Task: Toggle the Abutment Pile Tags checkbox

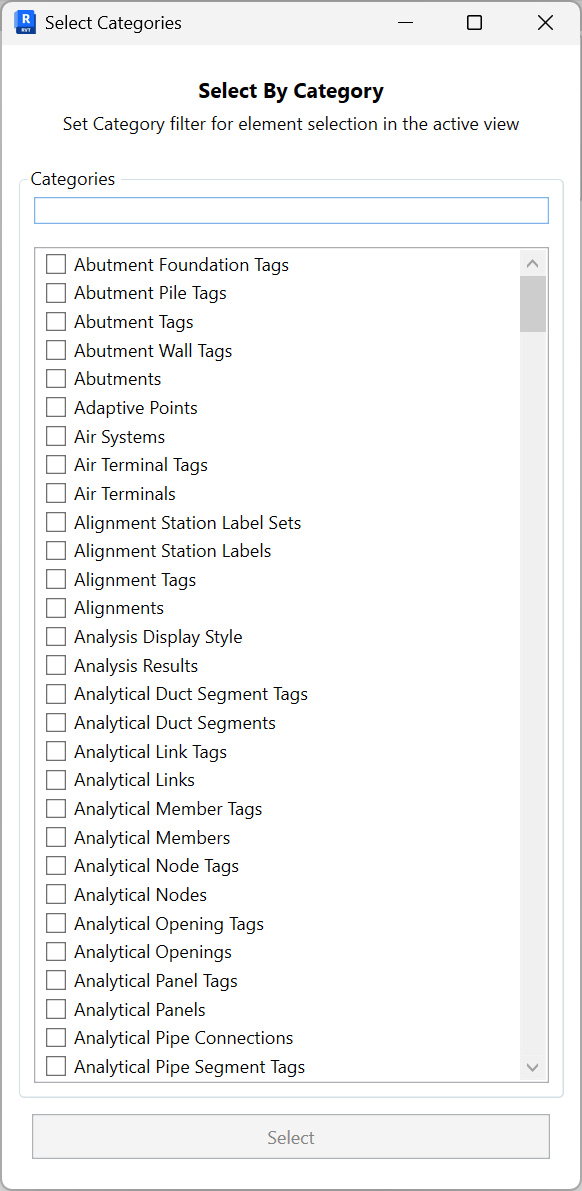Action: (56, 293)
